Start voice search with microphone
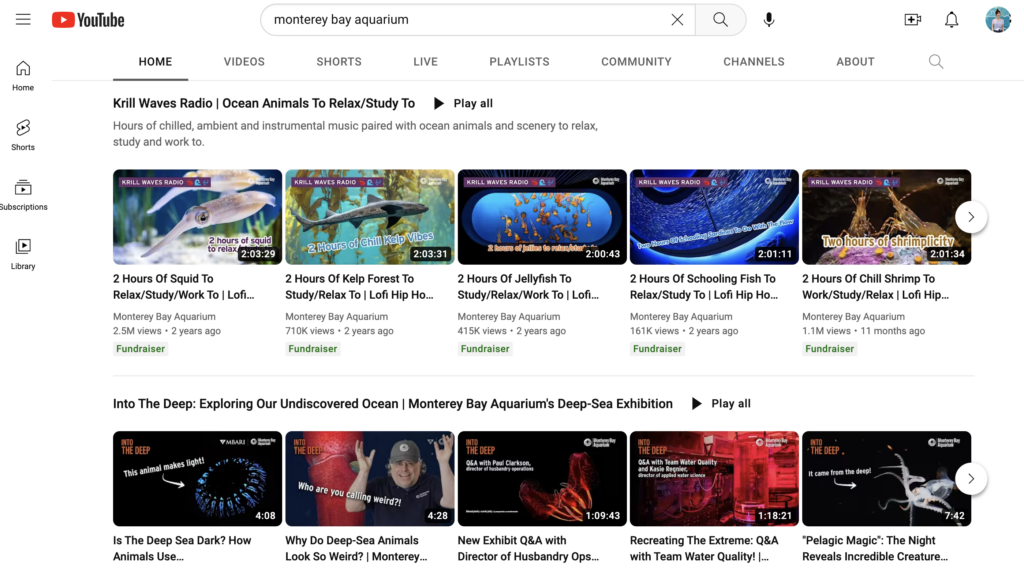 (x=769, y=20)
